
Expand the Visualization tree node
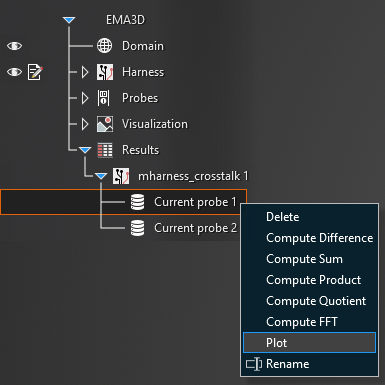coord(85,124)
